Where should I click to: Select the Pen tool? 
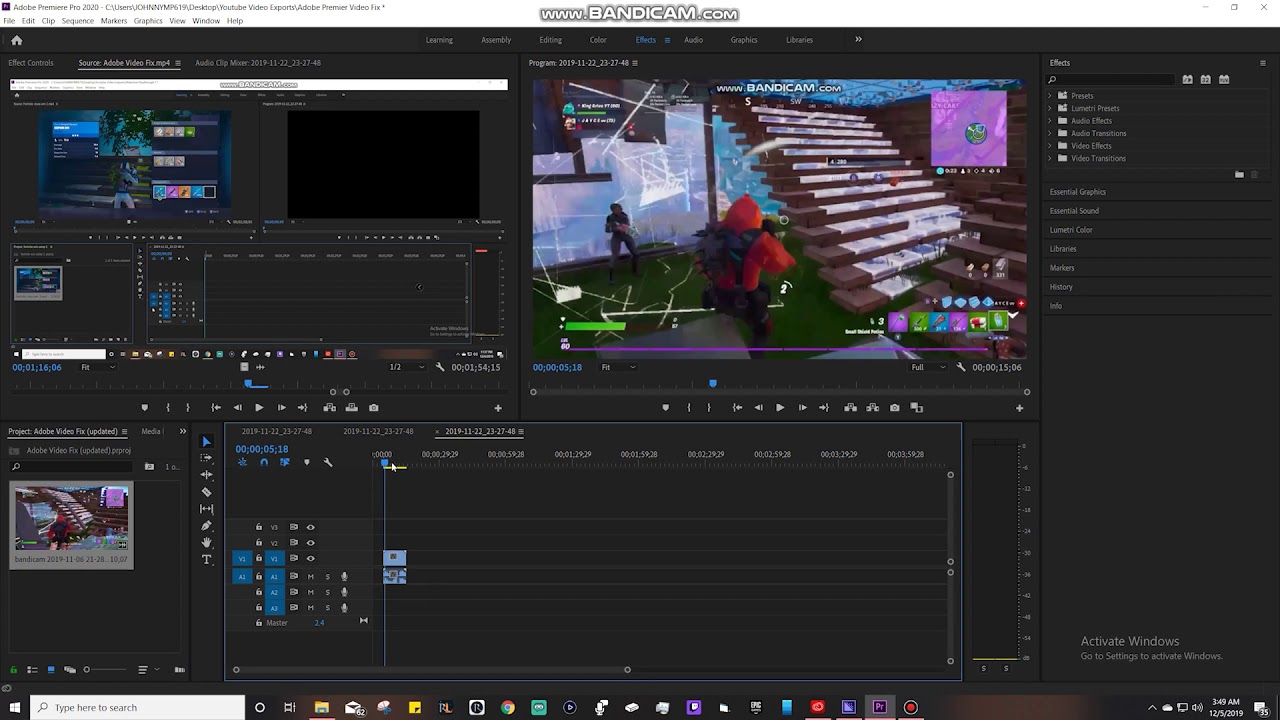coord(207,526)
